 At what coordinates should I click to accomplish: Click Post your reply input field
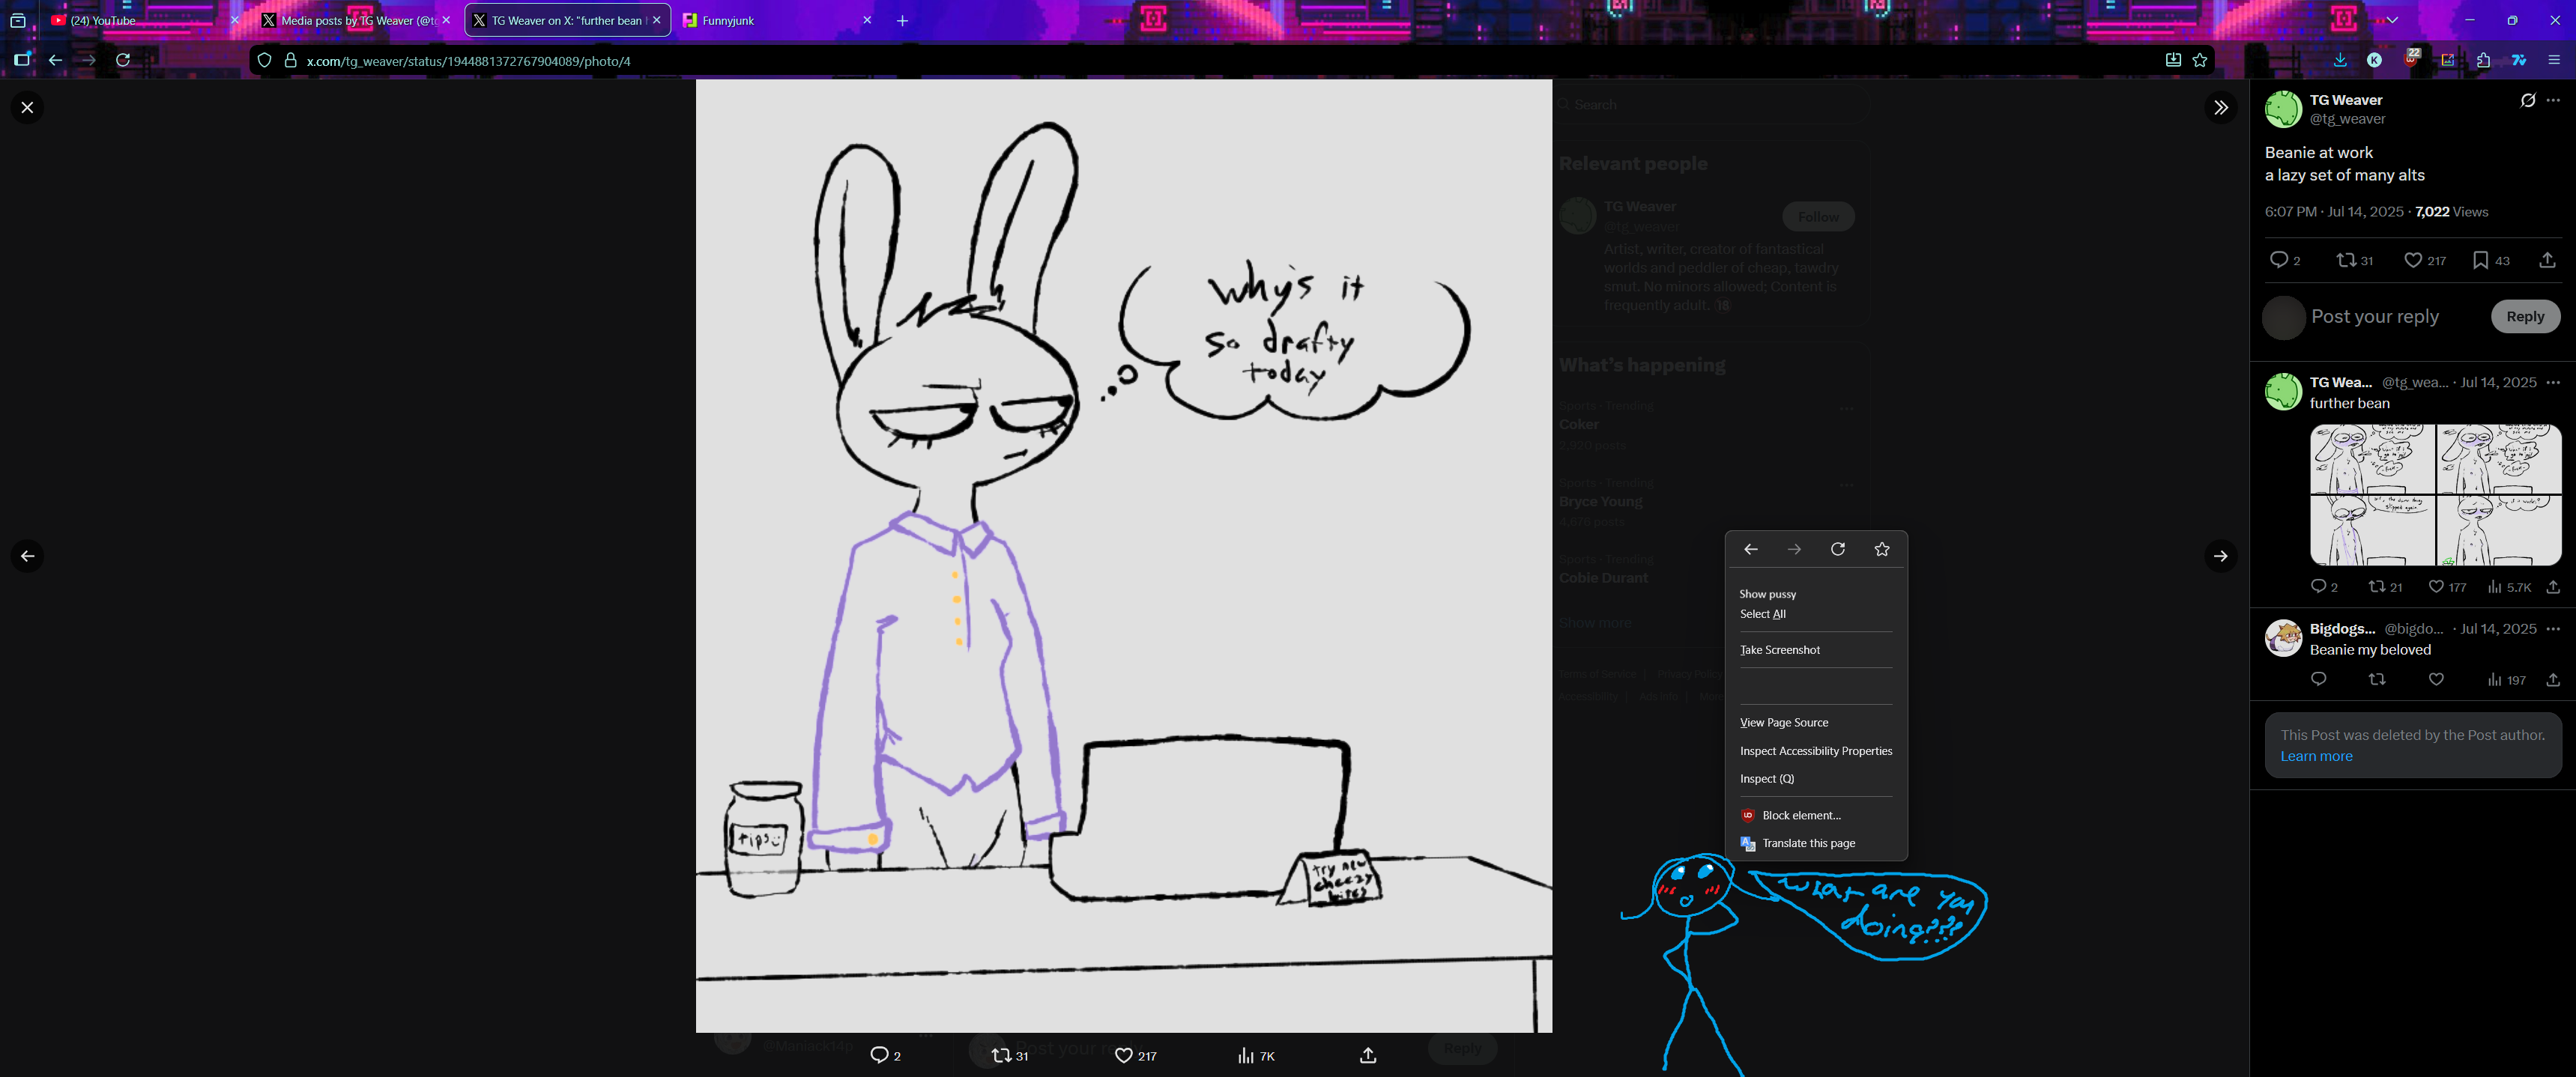pyautogui.click(x=2375, y=317)
